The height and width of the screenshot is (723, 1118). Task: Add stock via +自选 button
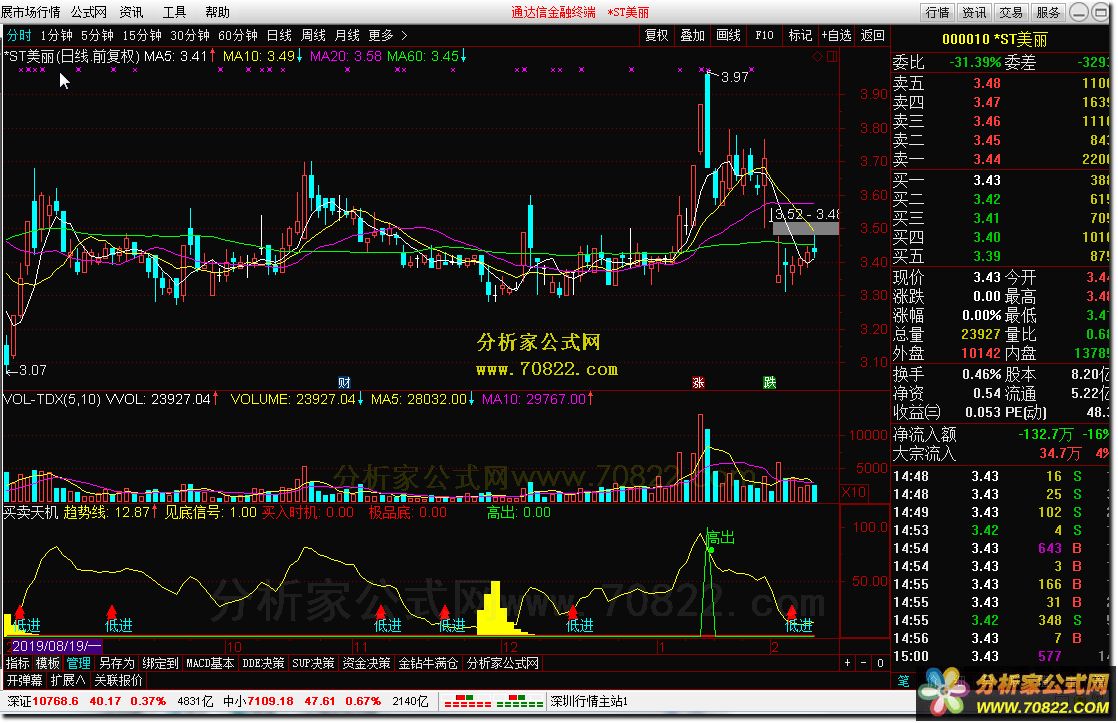pyautogui.click(x=836, y=35)
